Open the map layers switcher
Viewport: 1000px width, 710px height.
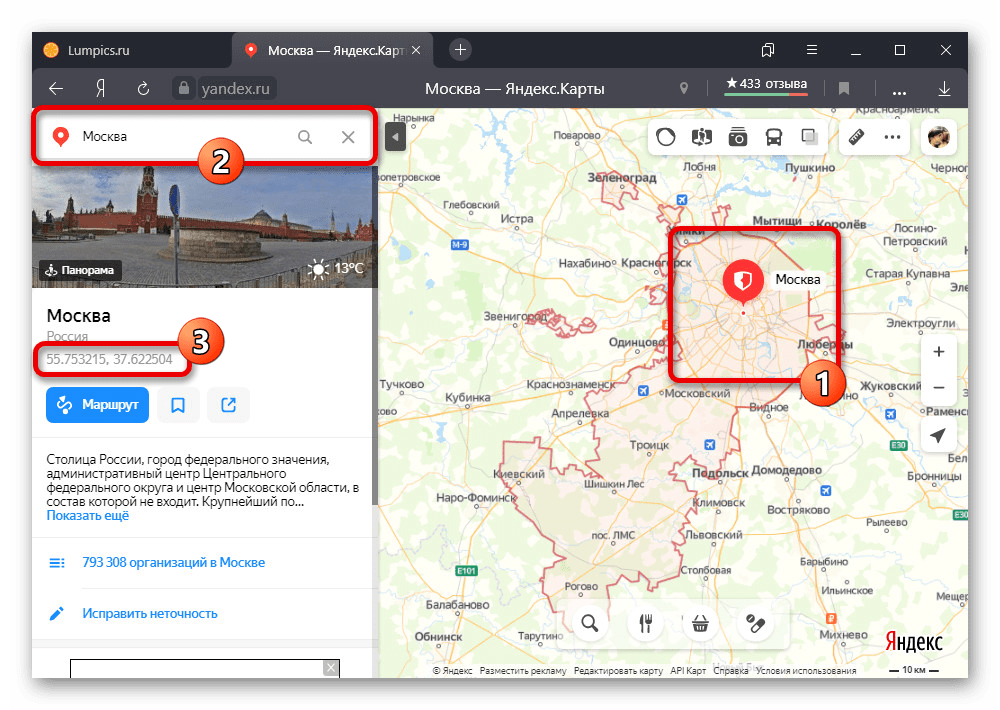pyautogui.click(x=809, y=137)
